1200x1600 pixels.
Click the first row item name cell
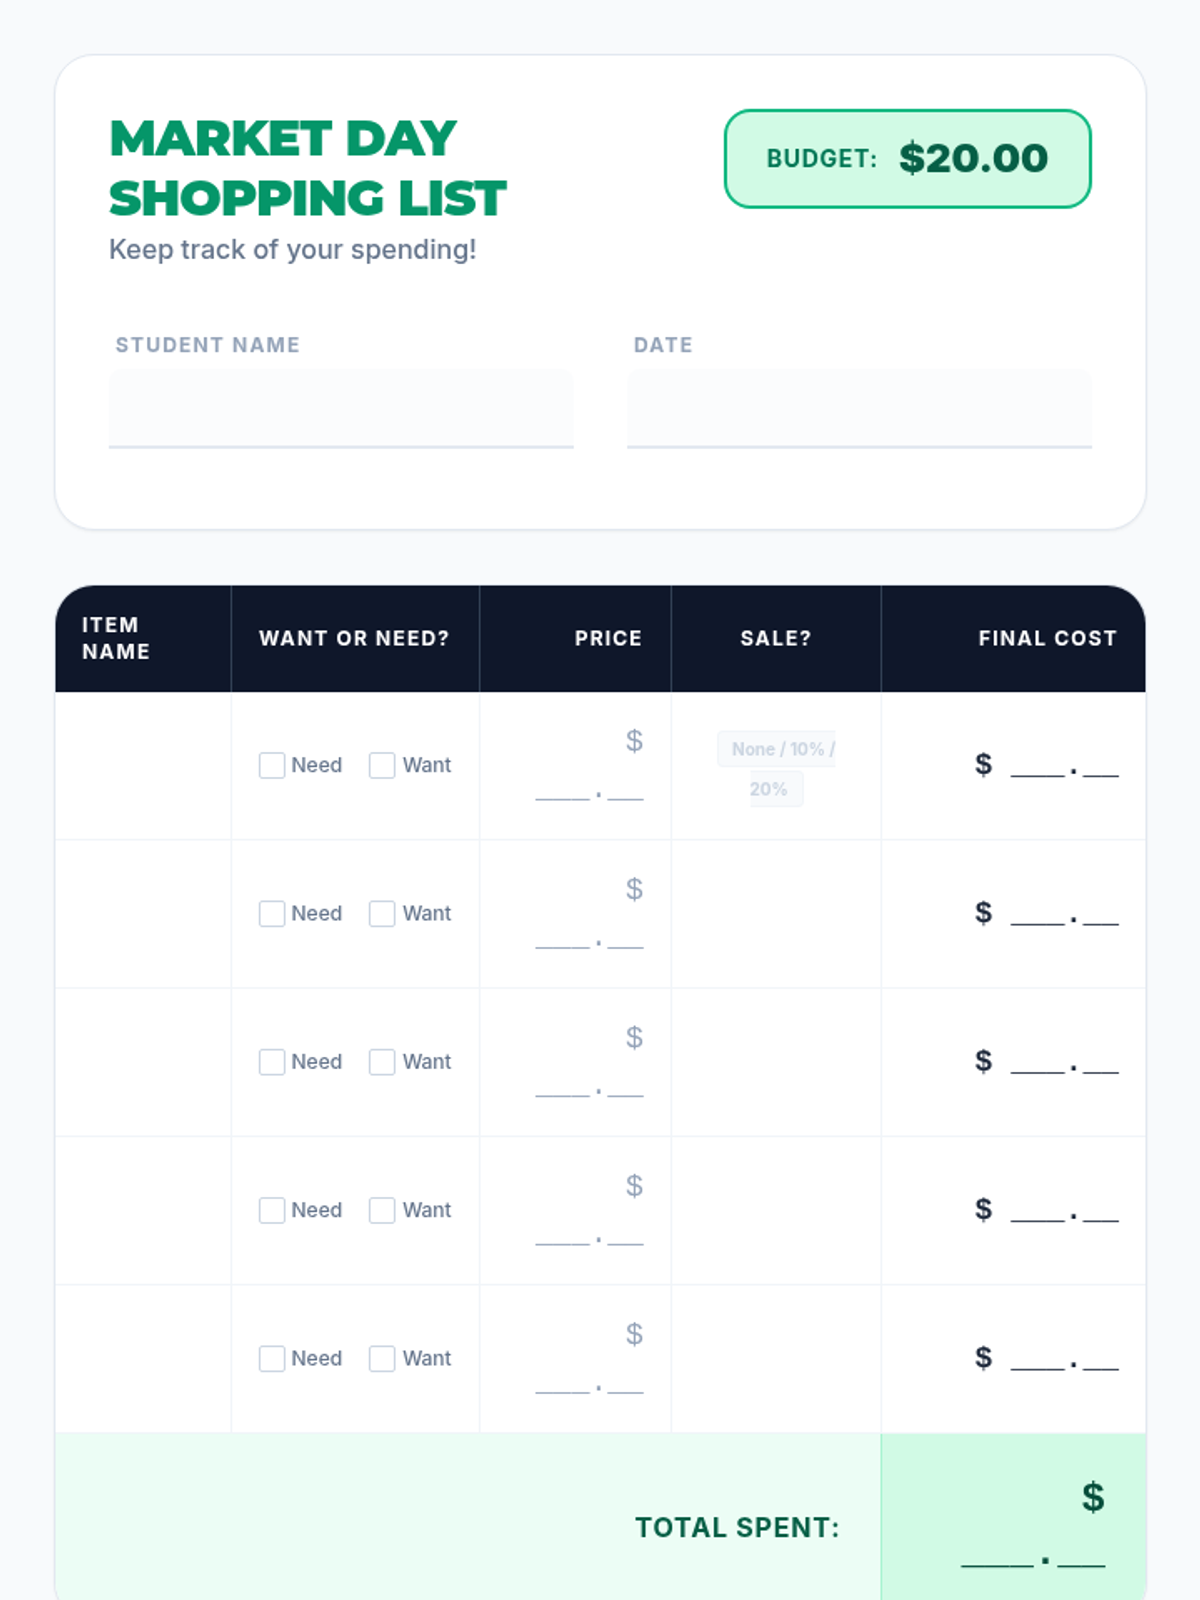click(143, 766)
